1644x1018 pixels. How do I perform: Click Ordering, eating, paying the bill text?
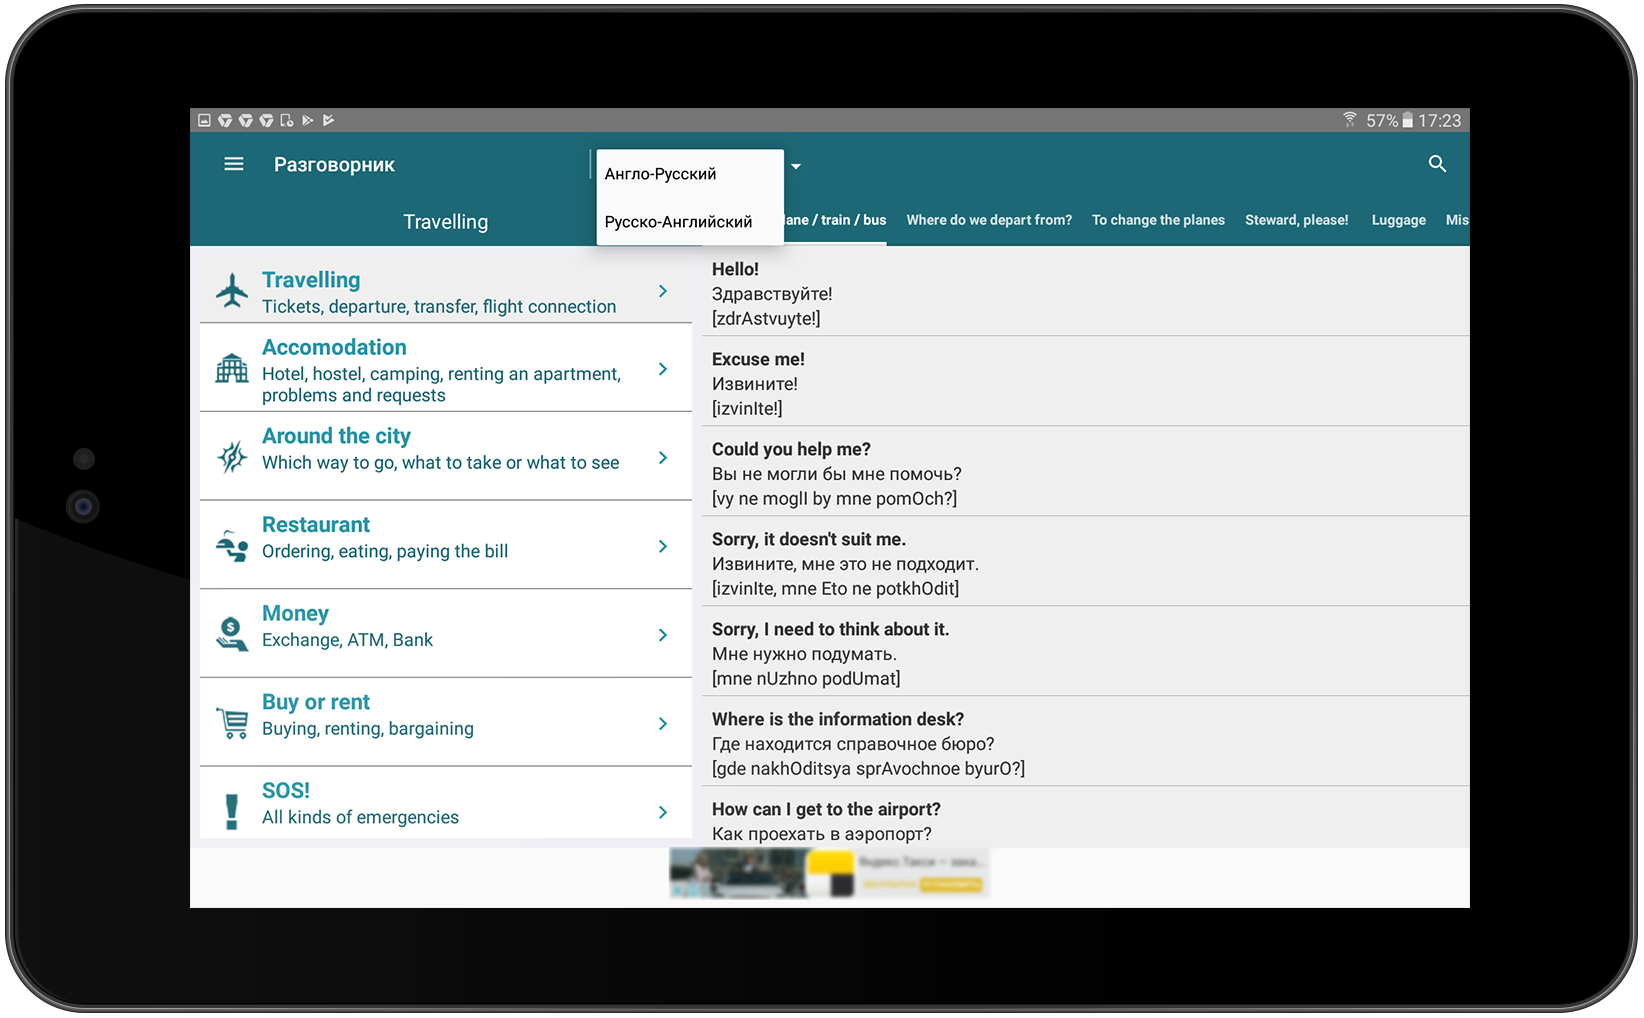(385, 551)
